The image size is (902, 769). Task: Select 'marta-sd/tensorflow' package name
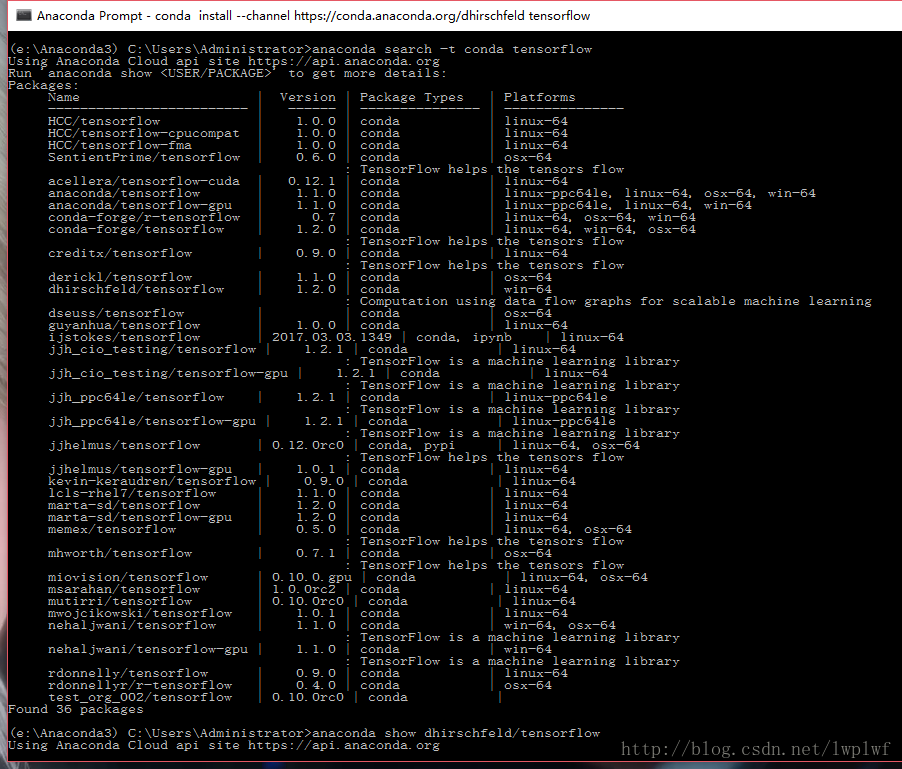point(124,506)
